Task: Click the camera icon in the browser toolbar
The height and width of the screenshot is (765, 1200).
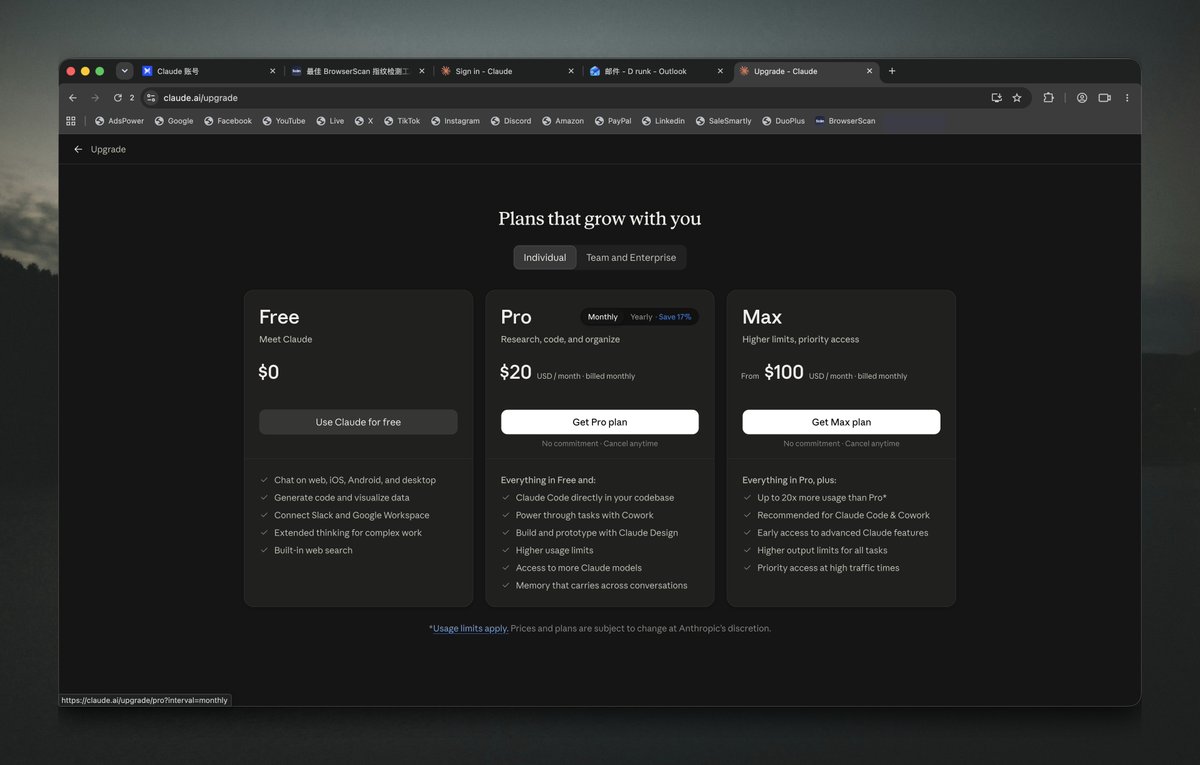Action: click(1105, 98)
